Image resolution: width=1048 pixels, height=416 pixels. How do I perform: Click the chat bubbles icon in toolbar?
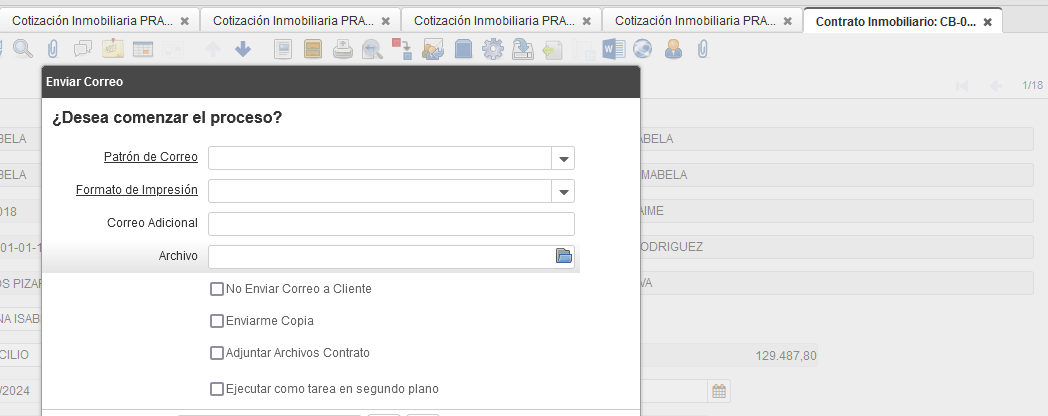click(x=83, y=49)
